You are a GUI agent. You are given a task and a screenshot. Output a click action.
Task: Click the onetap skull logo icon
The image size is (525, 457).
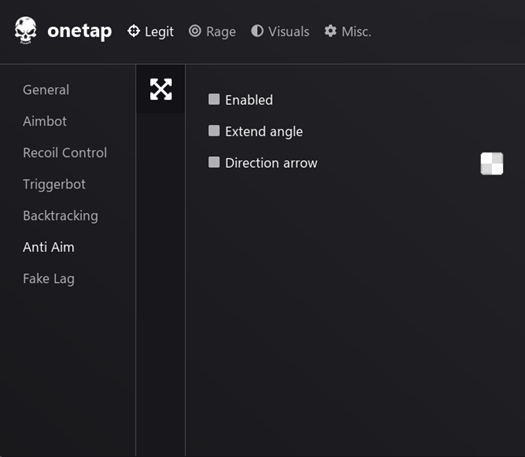tap(25, 30)
